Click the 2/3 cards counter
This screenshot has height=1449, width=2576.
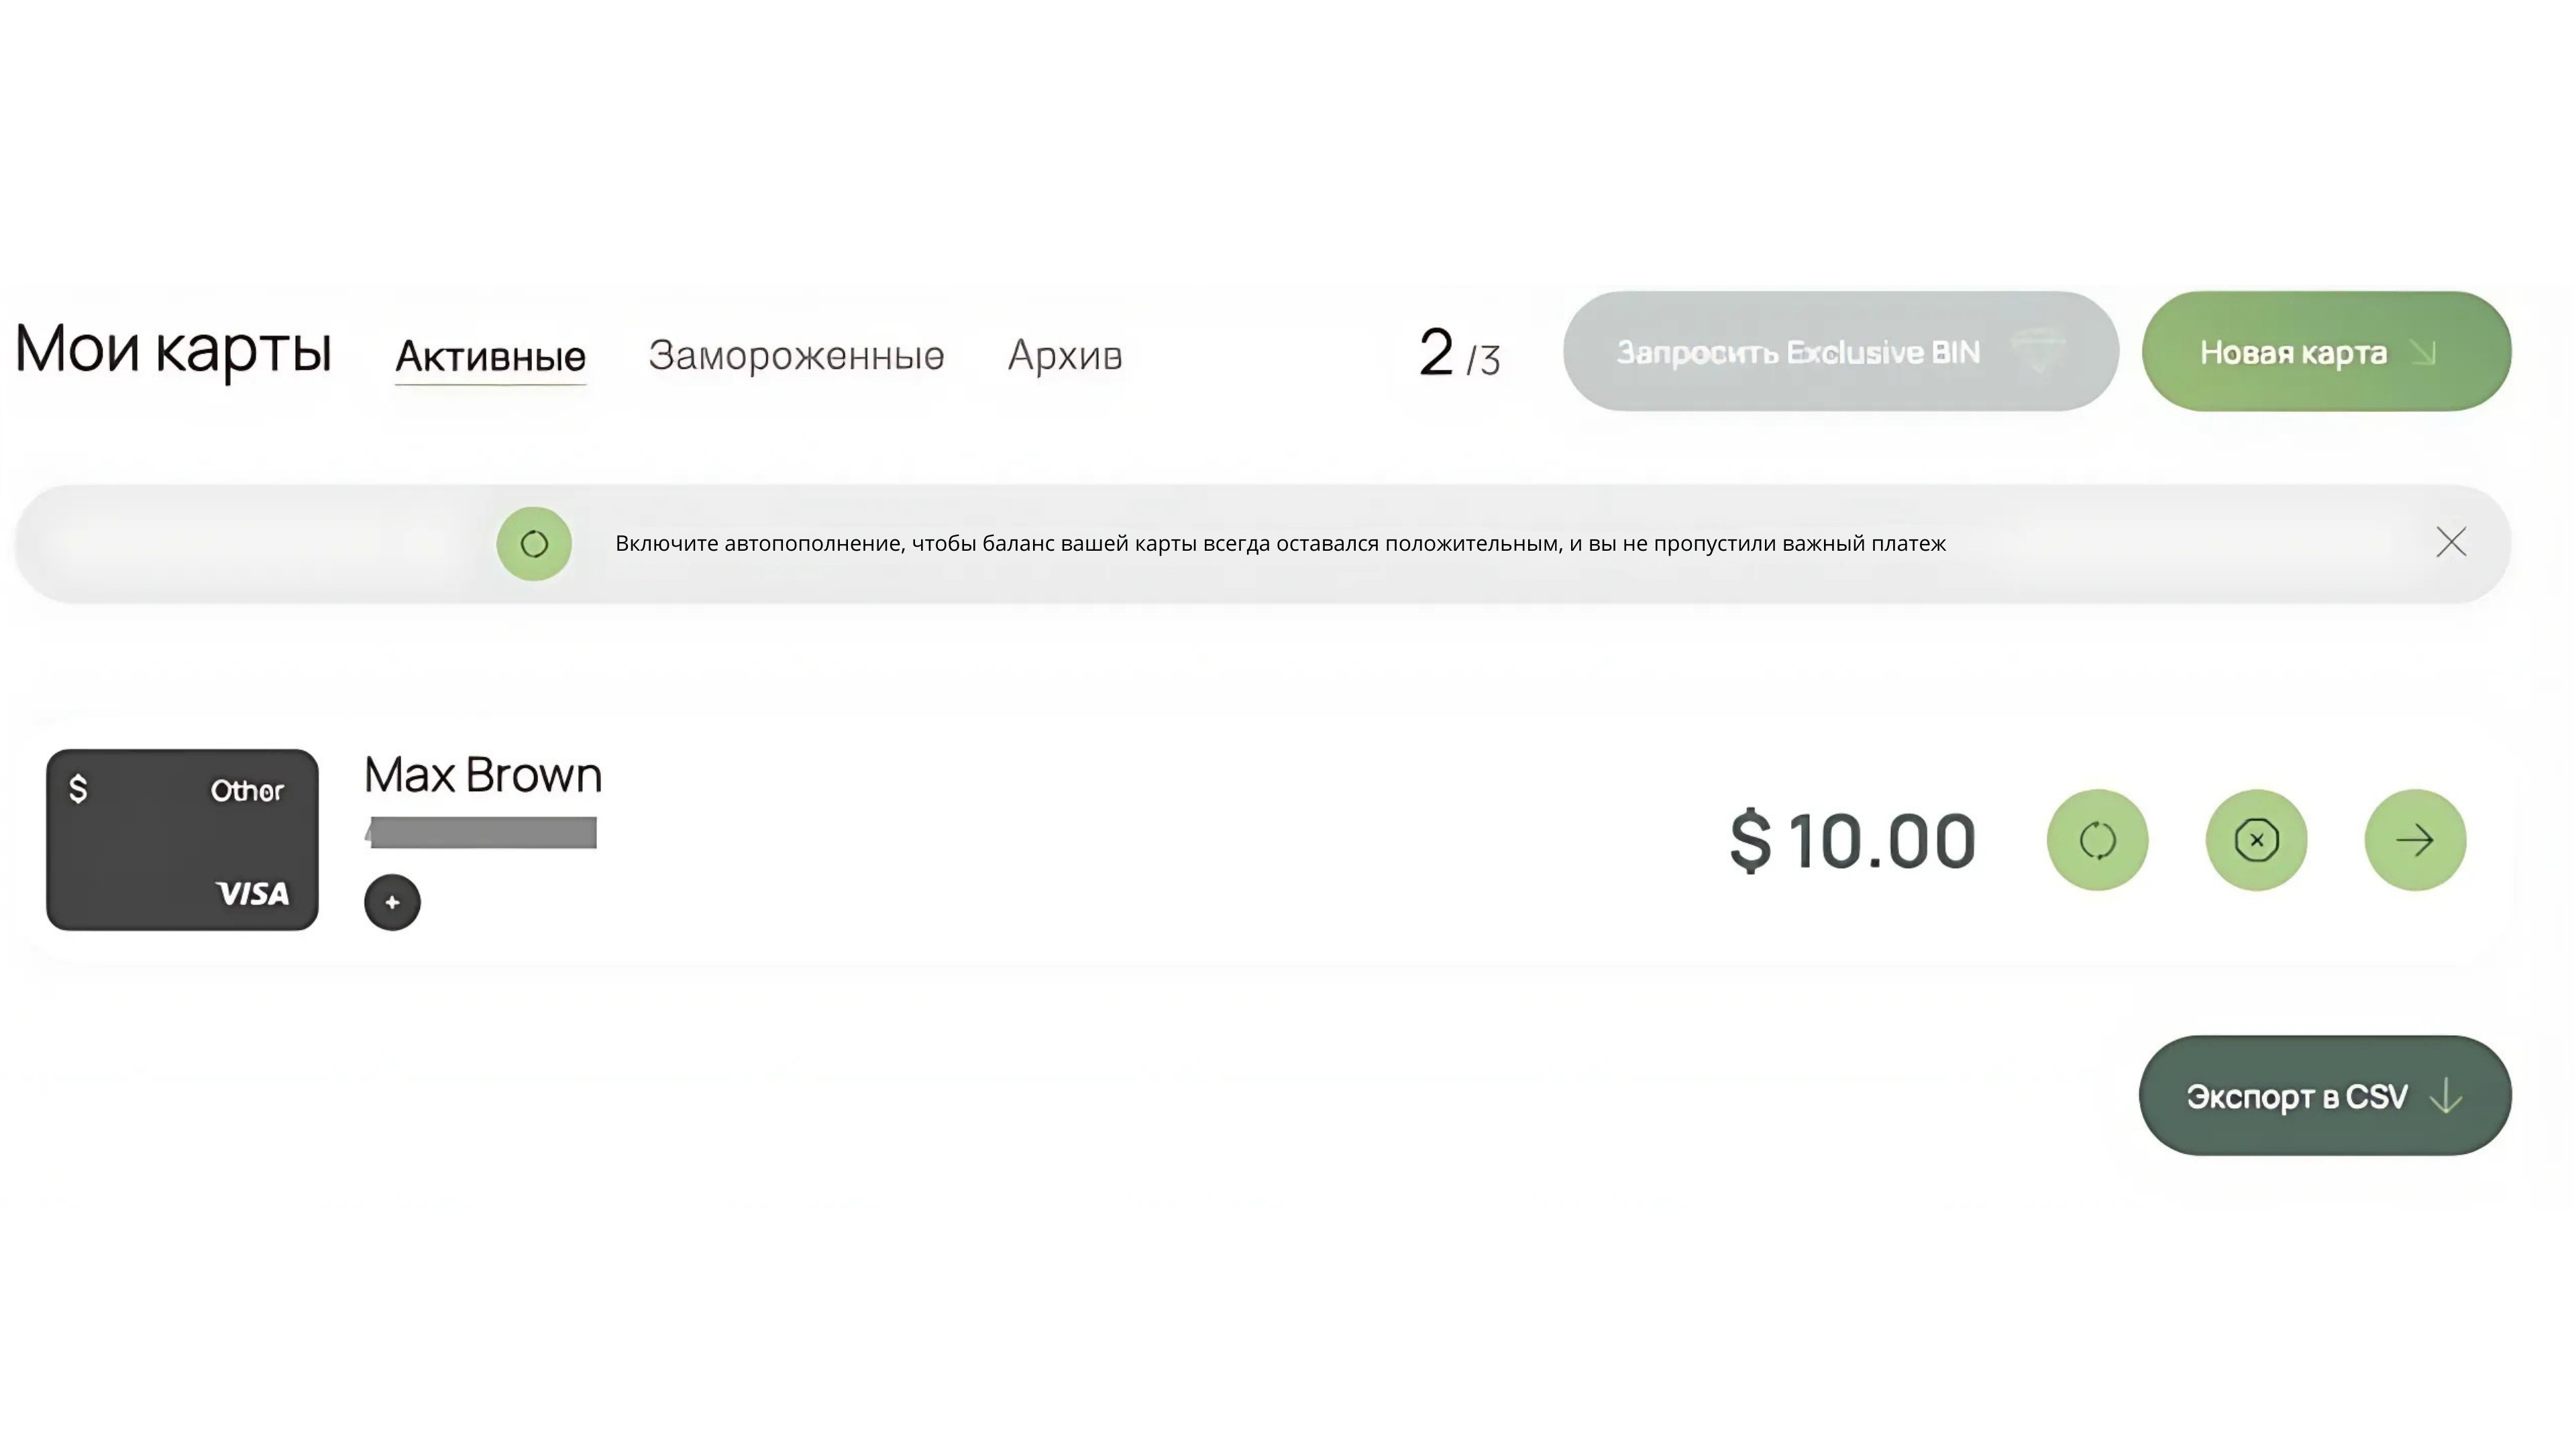pos(1459,353)
